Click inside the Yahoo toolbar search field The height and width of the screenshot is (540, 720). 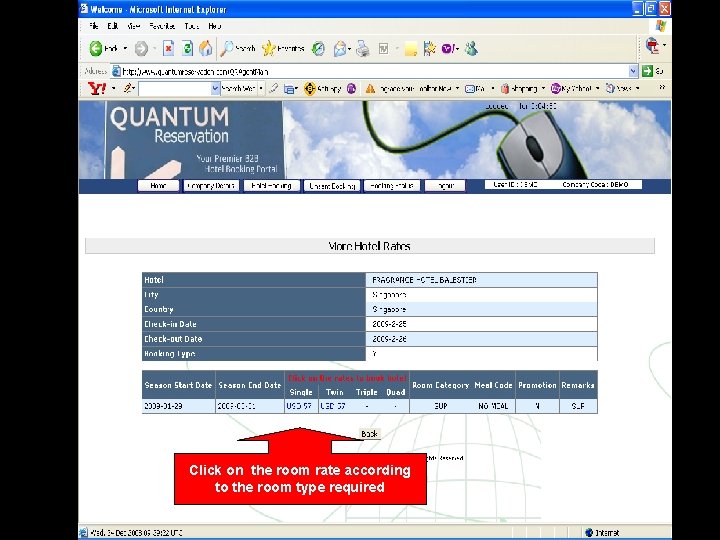174,89
